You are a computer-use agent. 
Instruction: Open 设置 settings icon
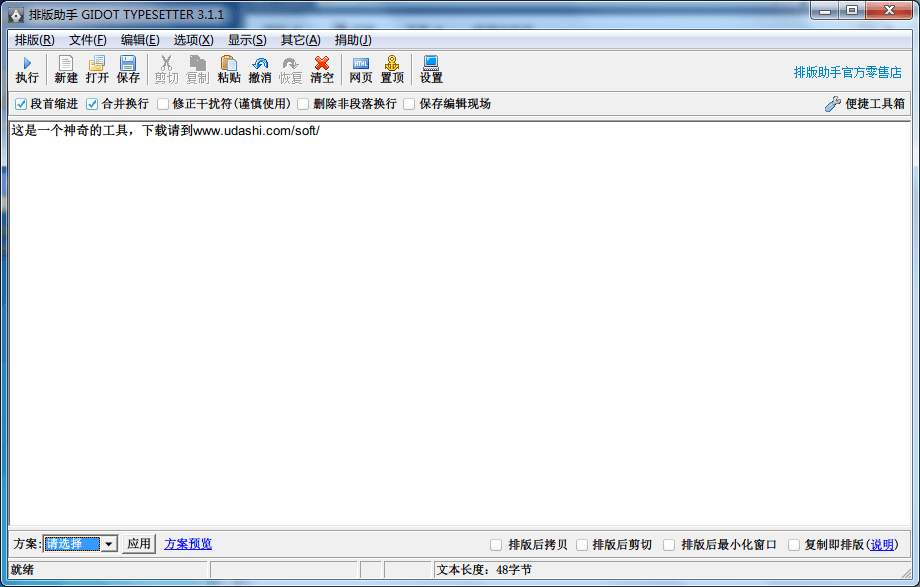[x=431, y=70]
